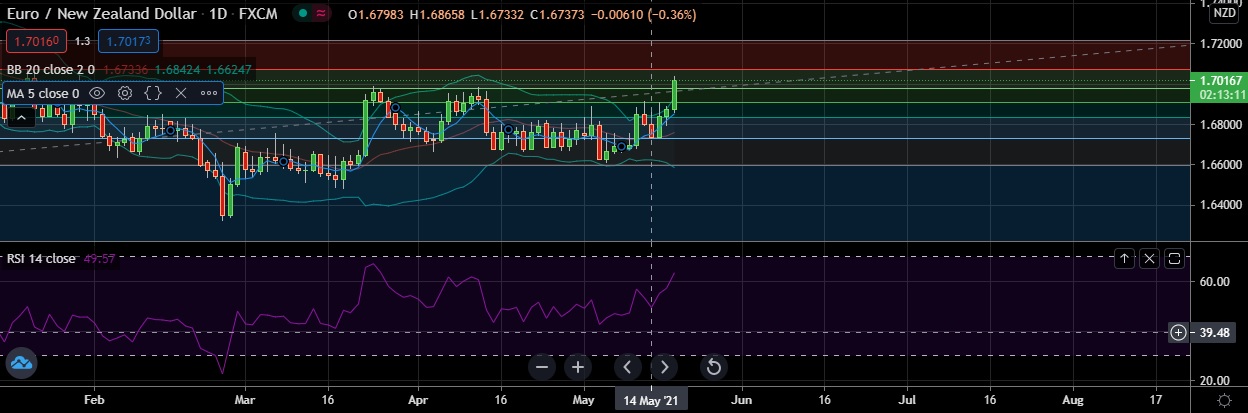This screenshot has width=1248, height=413.
Task: Reset the chart view
Action: click(x=713, y=367)
